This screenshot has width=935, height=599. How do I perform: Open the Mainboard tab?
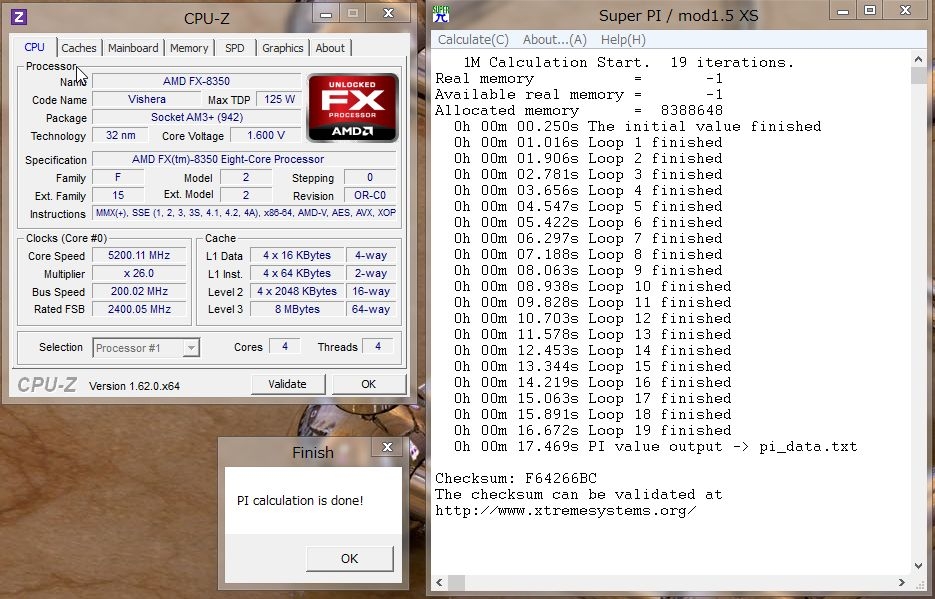point(133,48)
